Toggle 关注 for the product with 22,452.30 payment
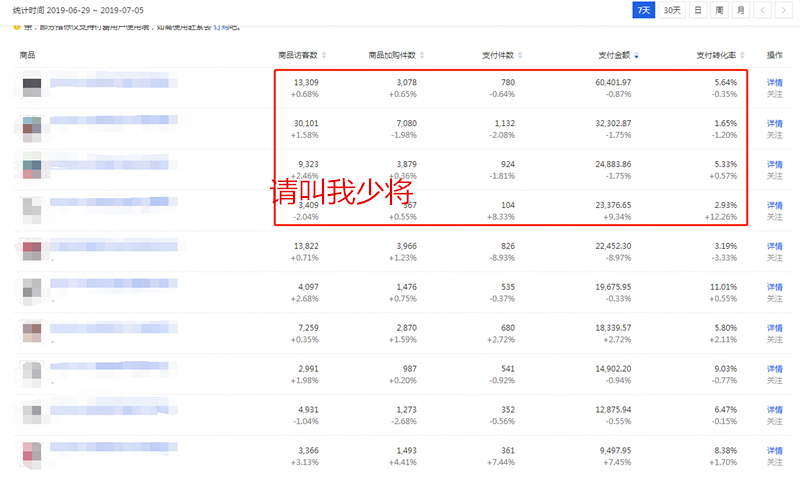 pos(774,258)
